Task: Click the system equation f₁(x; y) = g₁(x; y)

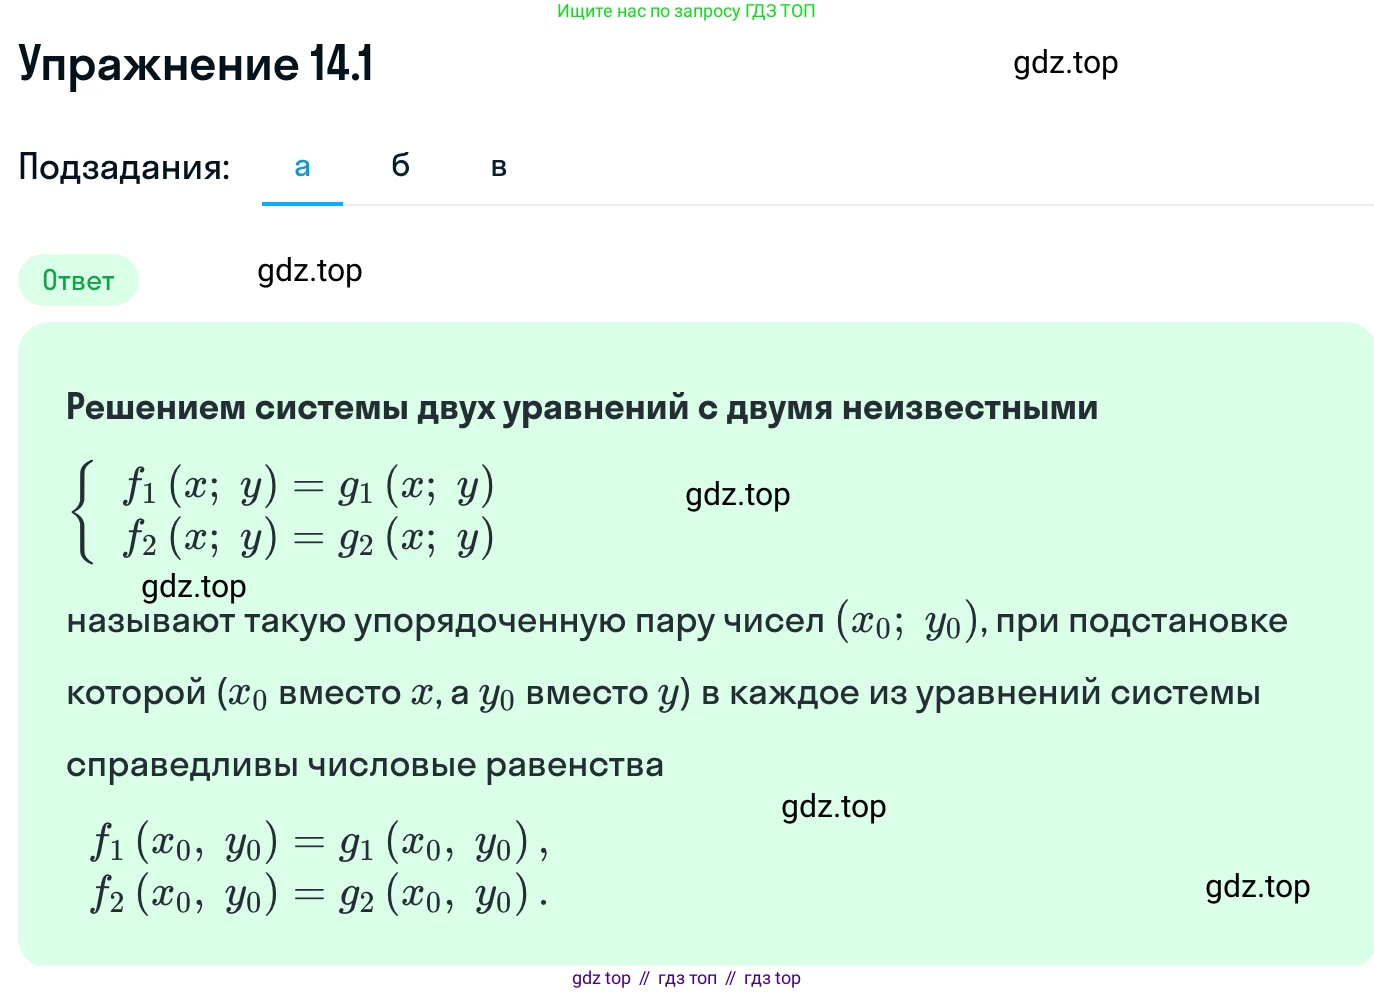Action: tap(309, 486)
